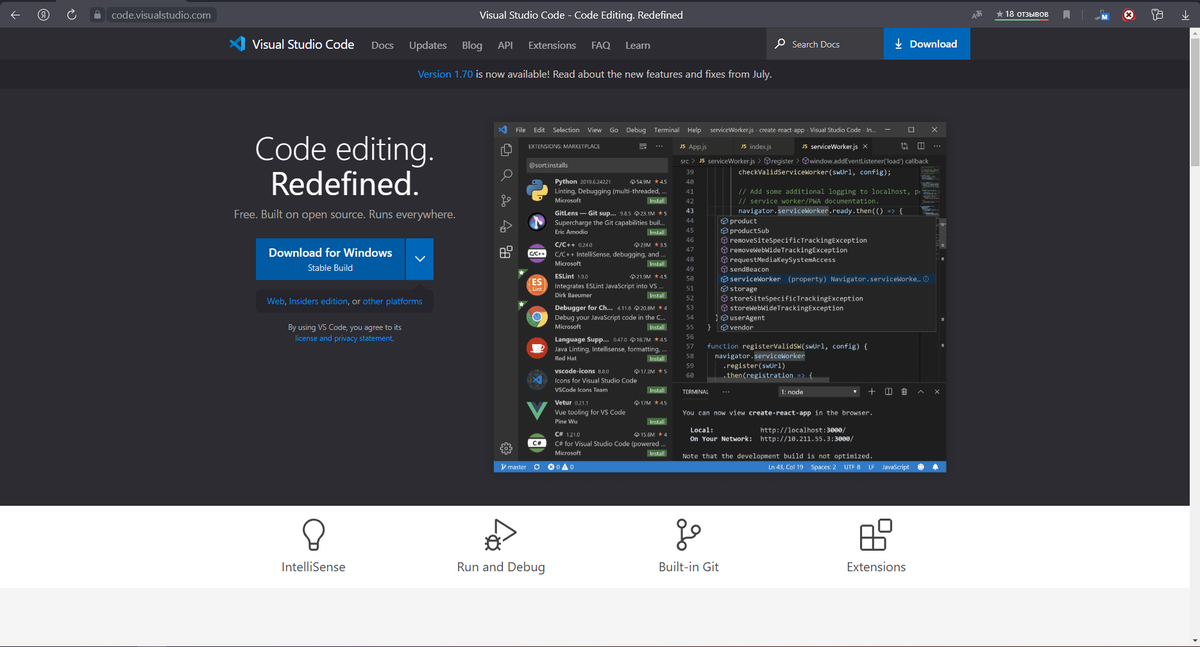The width and height of the screenshot is (1200, 647).
Task: Open the Extensions view icon
Action: [504, 250]
